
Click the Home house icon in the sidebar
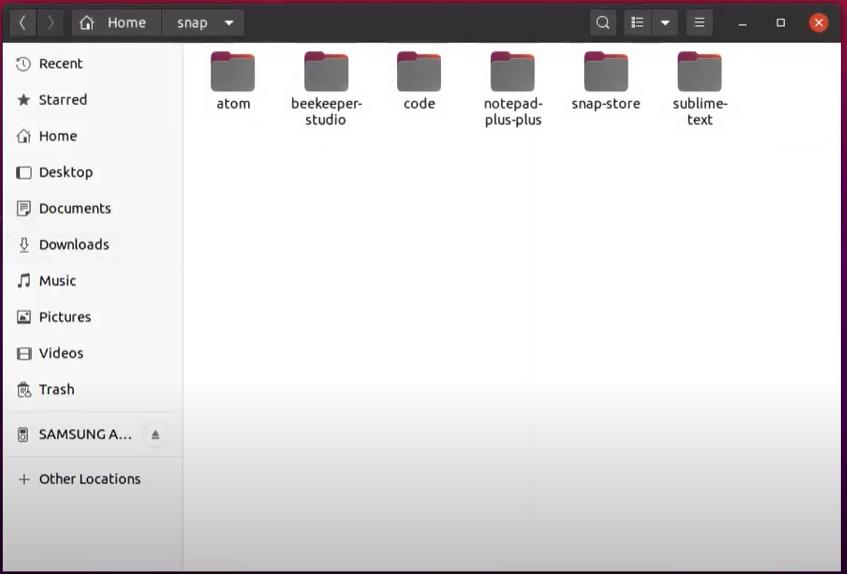(23, 136)
